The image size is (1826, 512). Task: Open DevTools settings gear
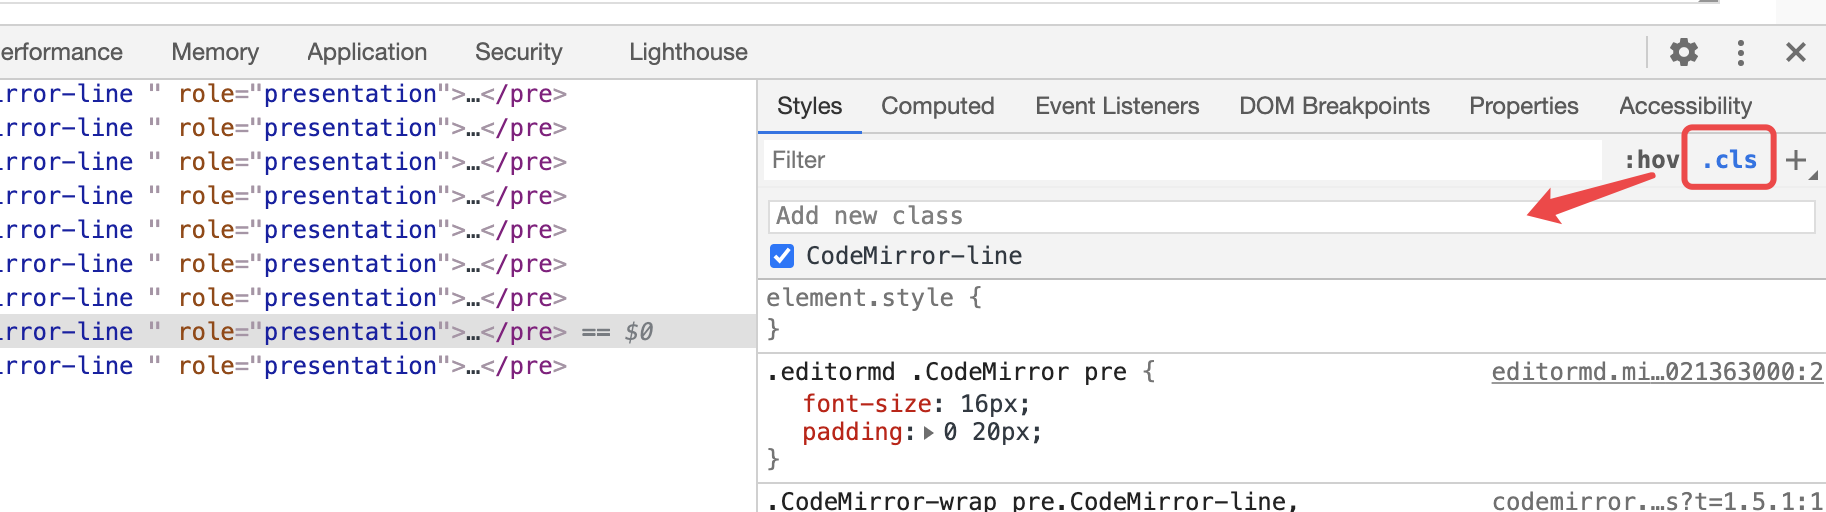[1684, 52]
